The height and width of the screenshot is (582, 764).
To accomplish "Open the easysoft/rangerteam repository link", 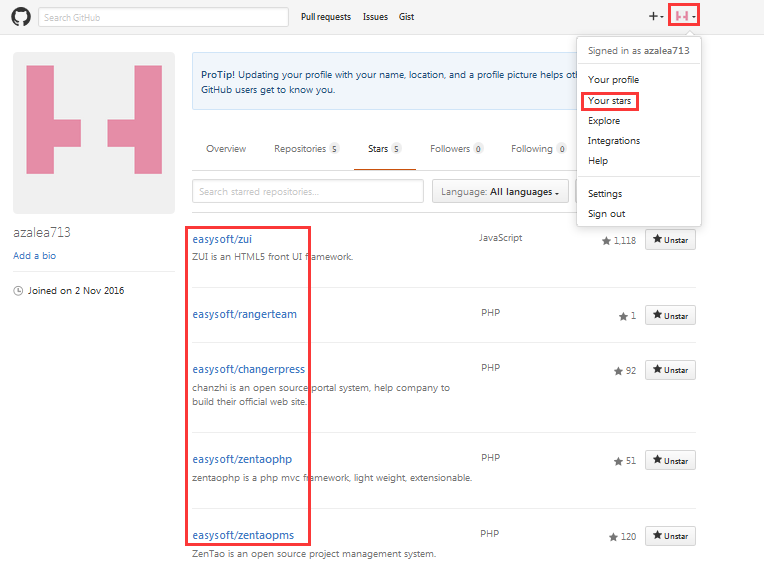I will tap(245, 314).
